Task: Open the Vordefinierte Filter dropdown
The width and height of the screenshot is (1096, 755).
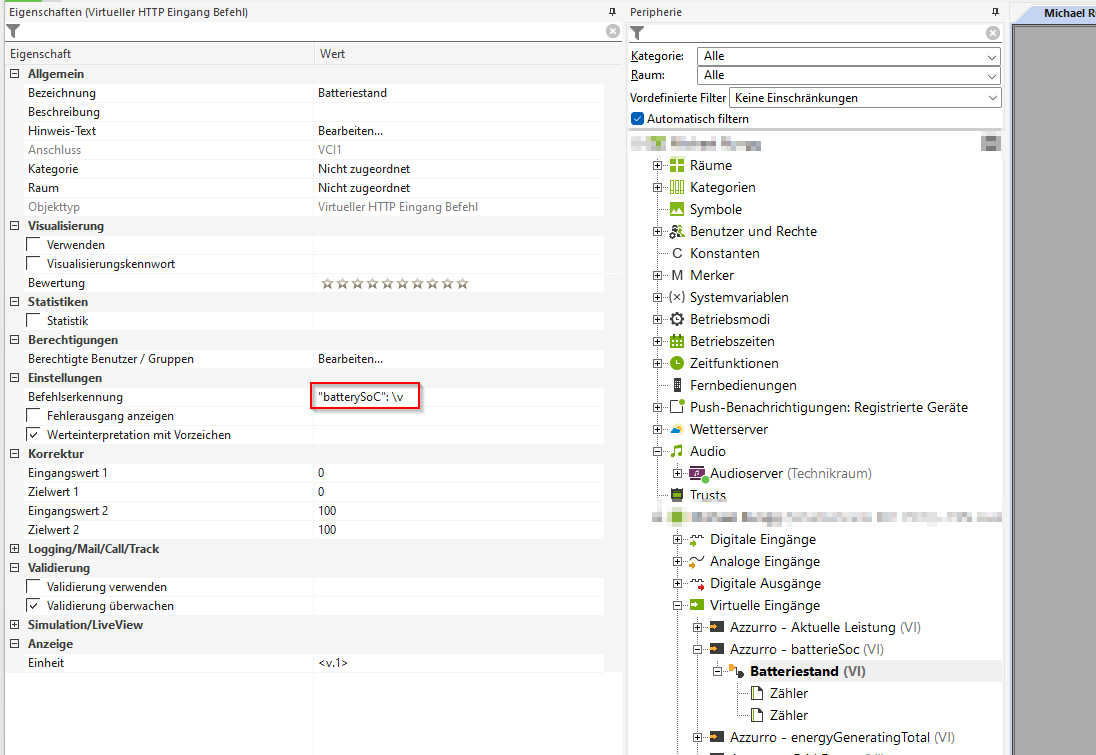Action: [x=865, y=98]
